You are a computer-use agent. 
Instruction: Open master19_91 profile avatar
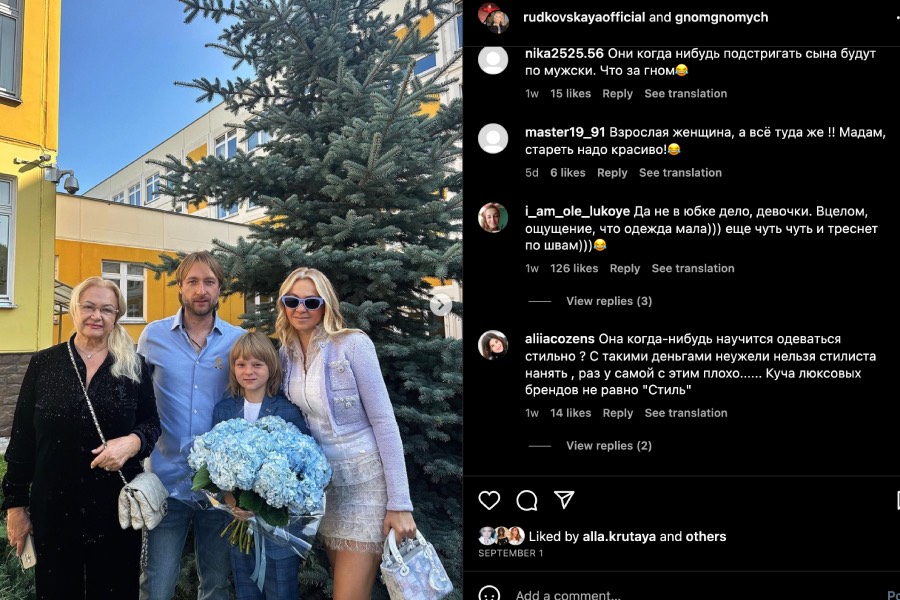[x=493, y=138]
